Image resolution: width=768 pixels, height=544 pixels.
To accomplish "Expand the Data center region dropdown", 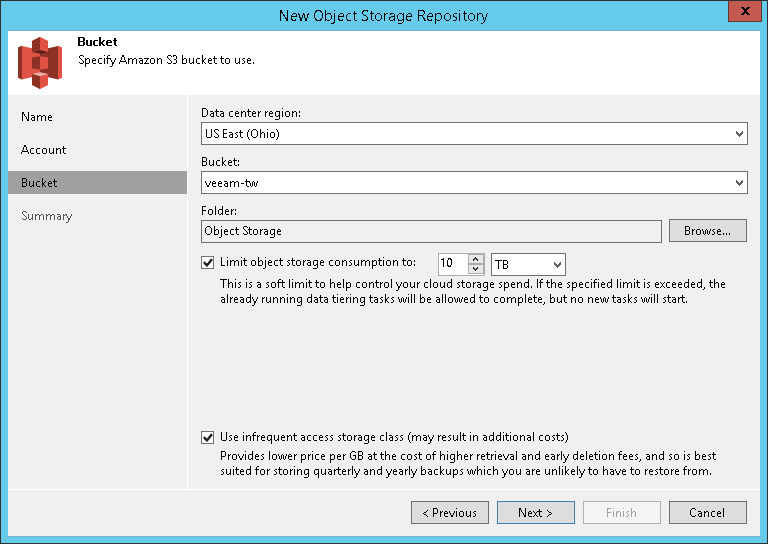I will [x=739, y=133].
